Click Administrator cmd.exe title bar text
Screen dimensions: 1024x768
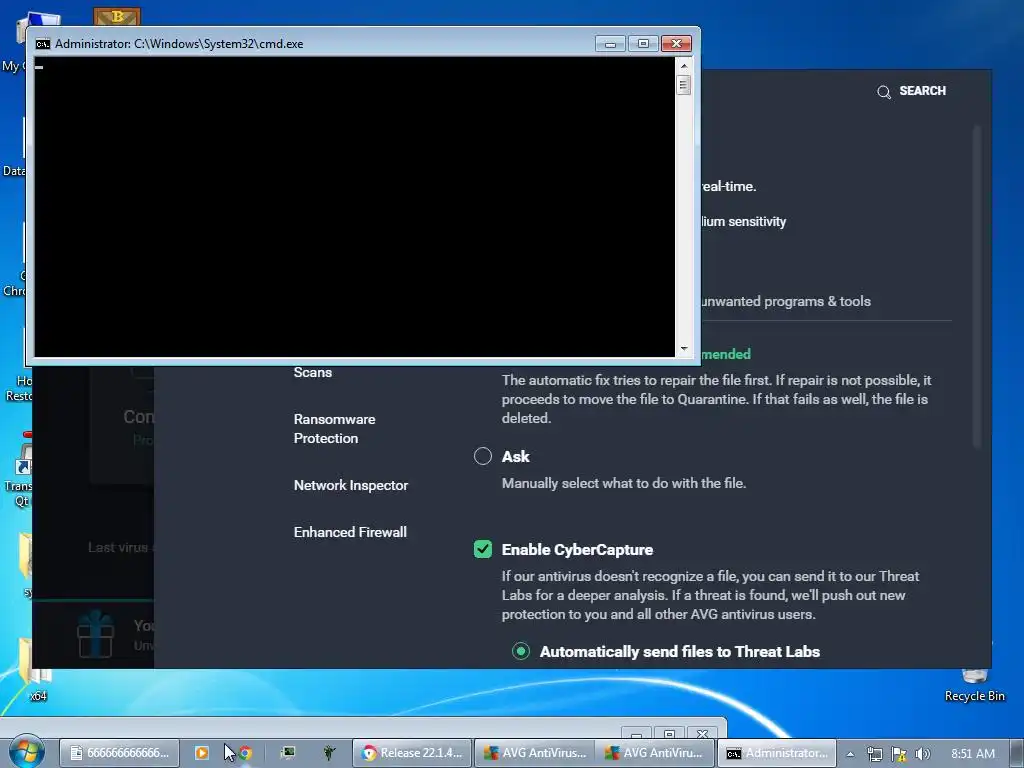point(179,44)
